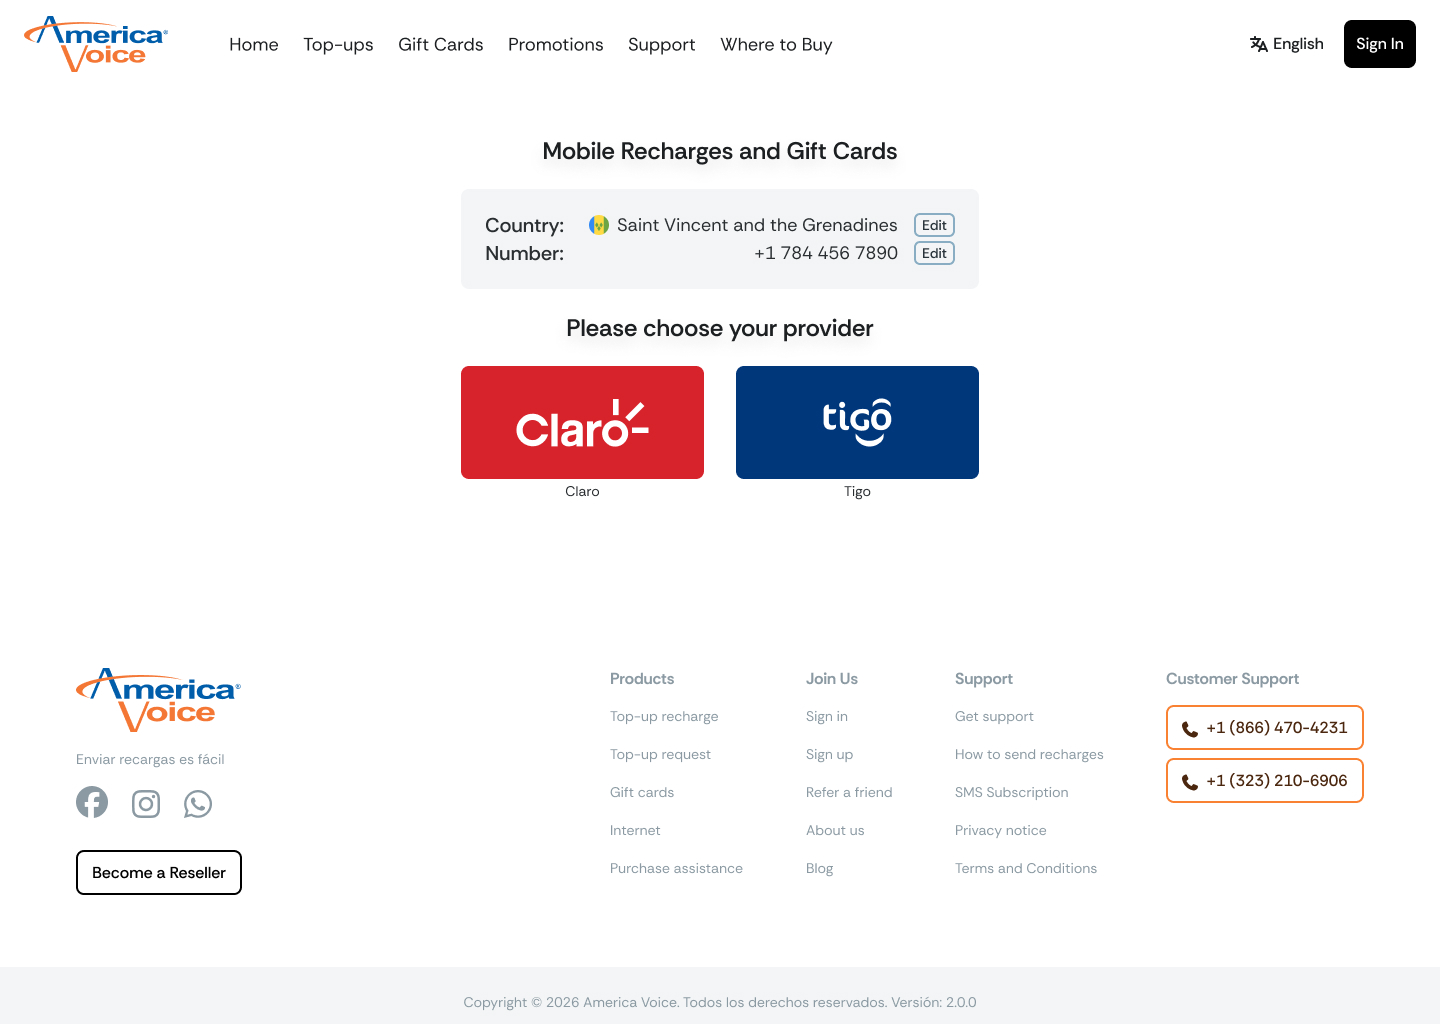Open the Where to Buy menu item
The height and width of the screenshot is (1024, 1440).
[776, 44]
